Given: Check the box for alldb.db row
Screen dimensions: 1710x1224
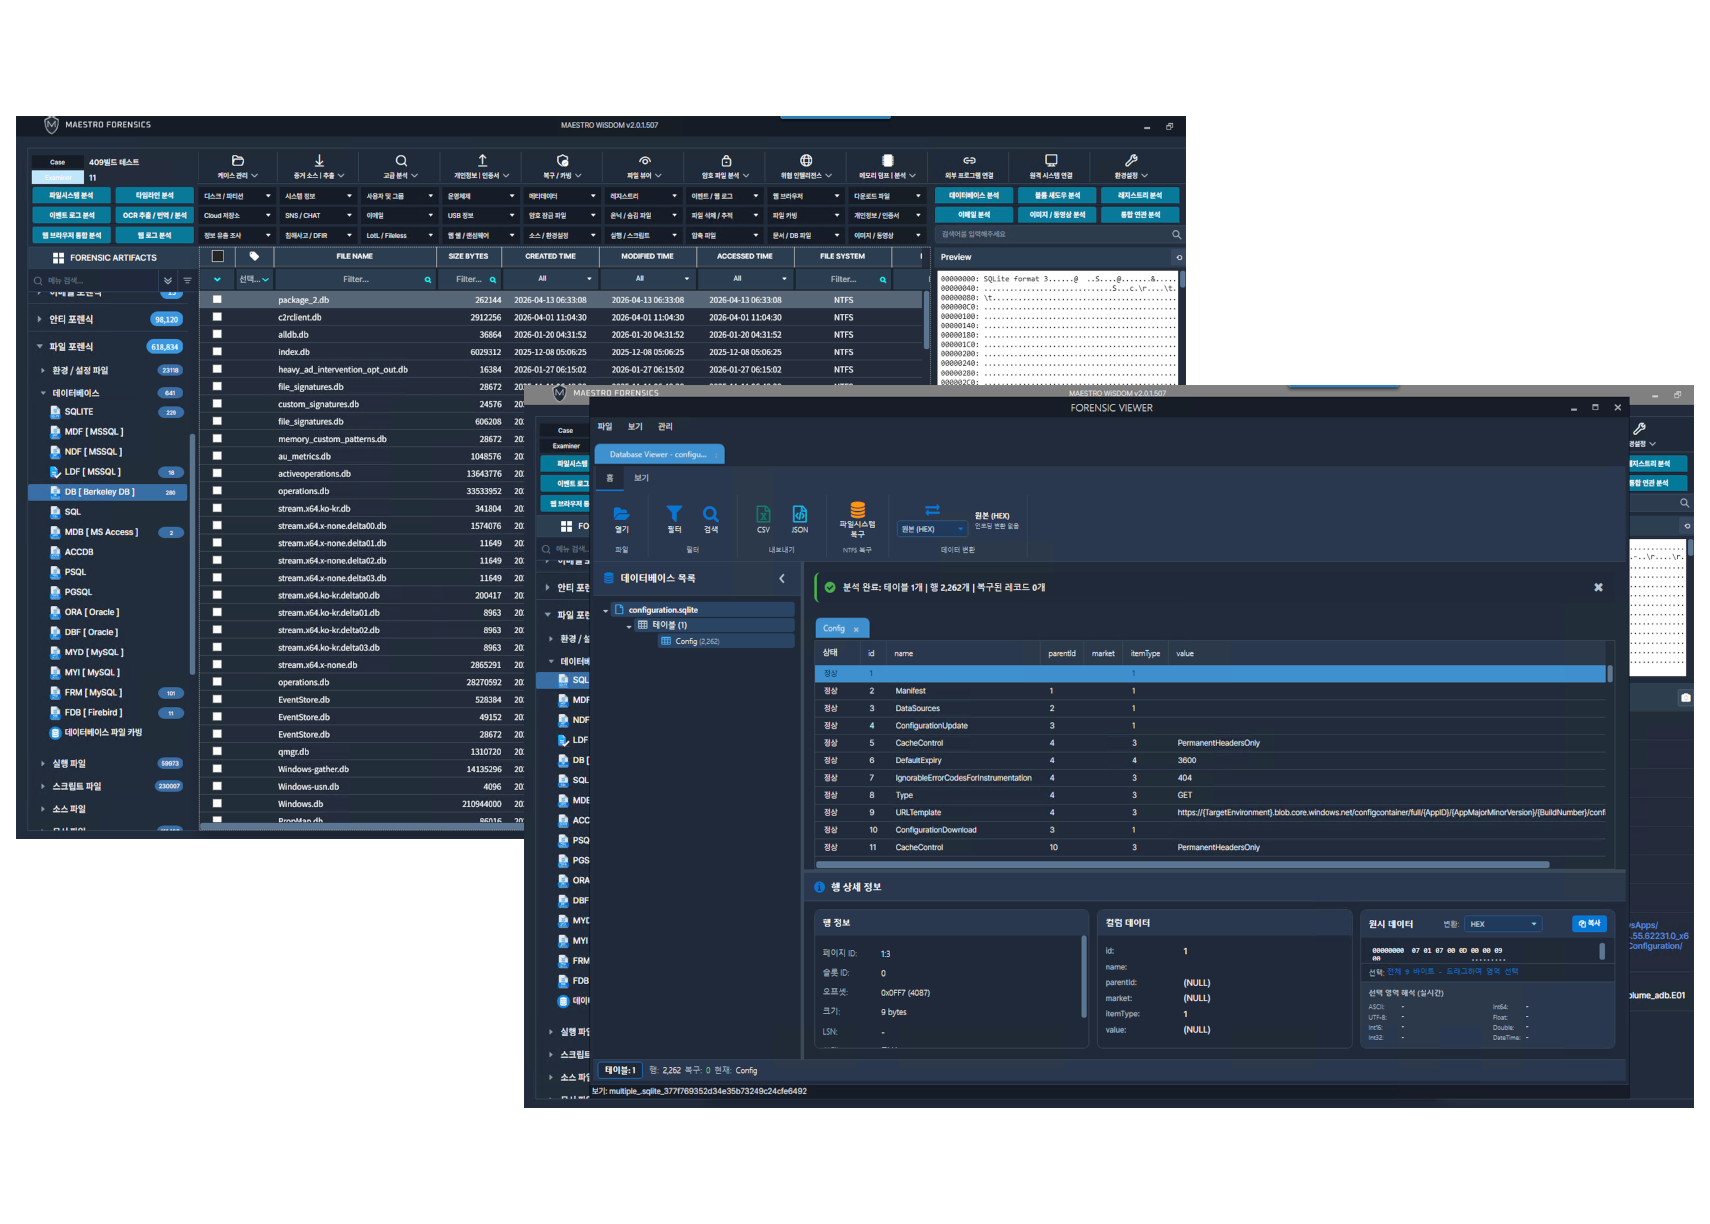Looking at the screenshot, I should pyautogui.click(x=217, y=334).
